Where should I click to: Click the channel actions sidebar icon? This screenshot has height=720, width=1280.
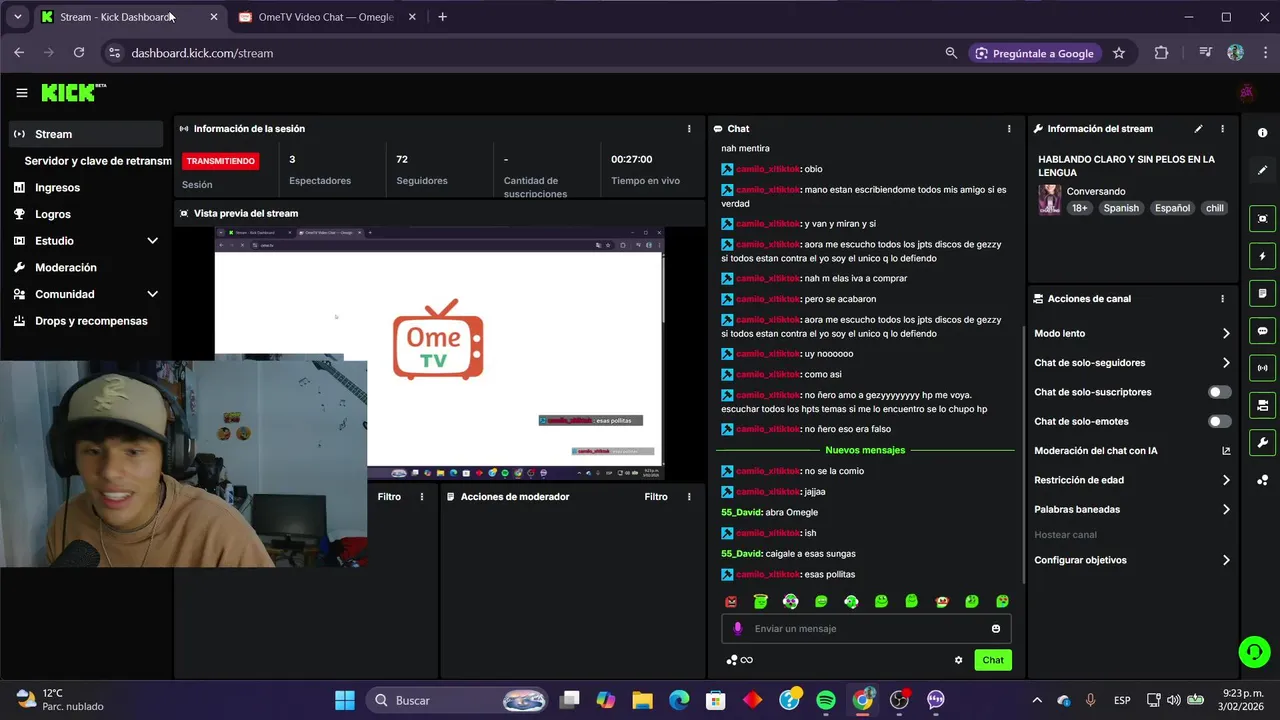tap(1263, 405)
